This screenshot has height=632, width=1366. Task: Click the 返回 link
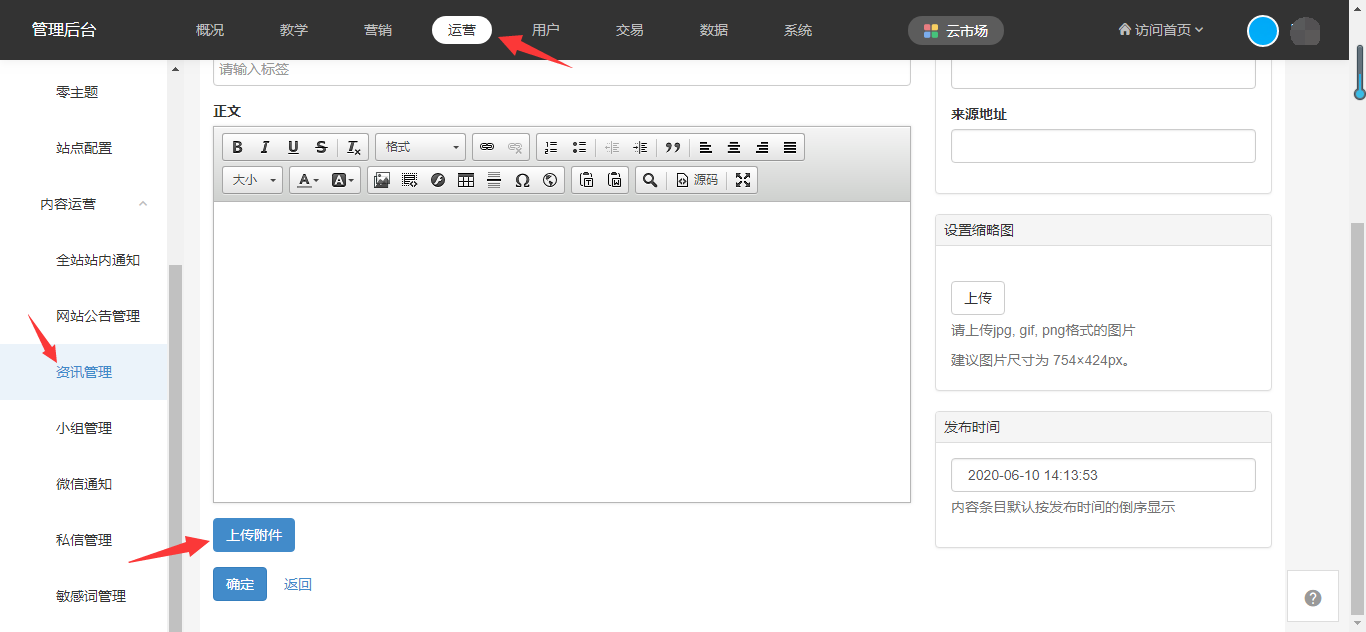click(298, 584)
